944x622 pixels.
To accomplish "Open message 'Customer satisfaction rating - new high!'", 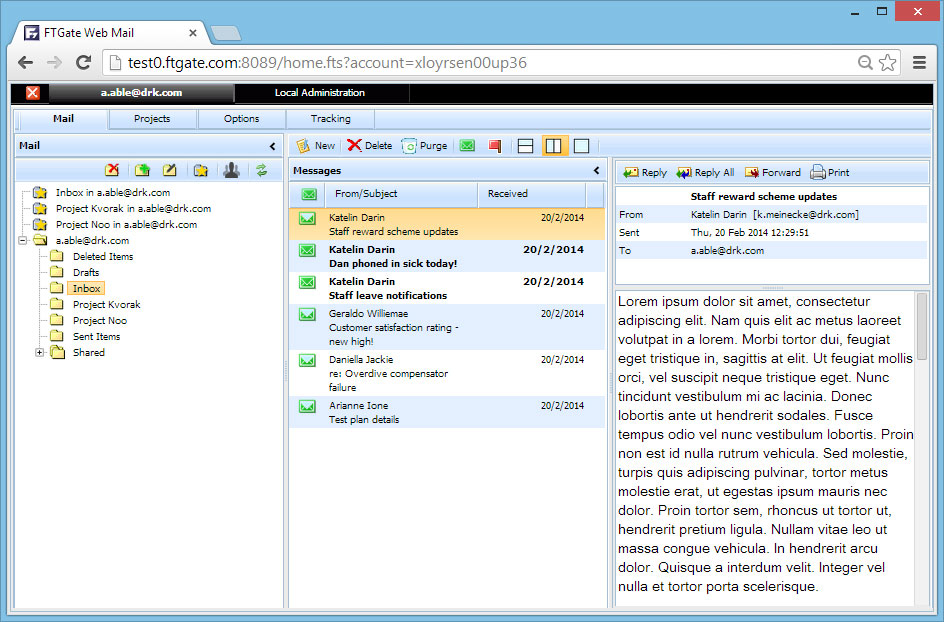I will click(447, 327).
